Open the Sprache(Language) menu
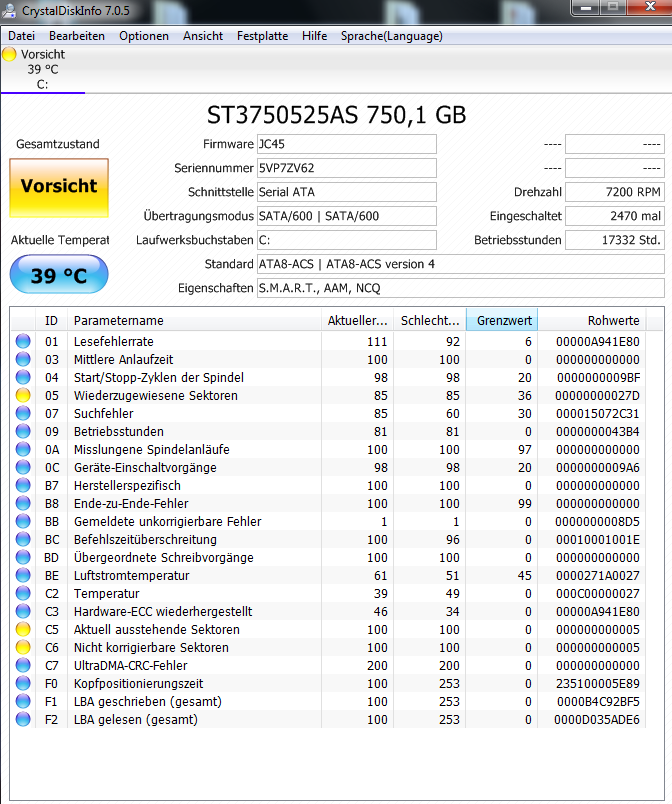The height and width of the screenshot is (804, 672). pyautogui.click(x=392, y=36)
